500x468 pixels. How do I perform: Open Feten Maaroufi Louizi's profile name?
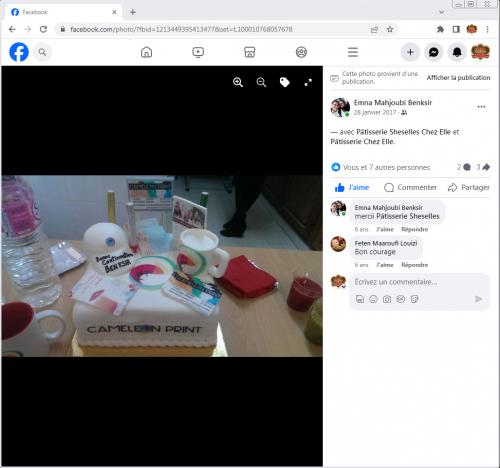click(x=386, y=243)
